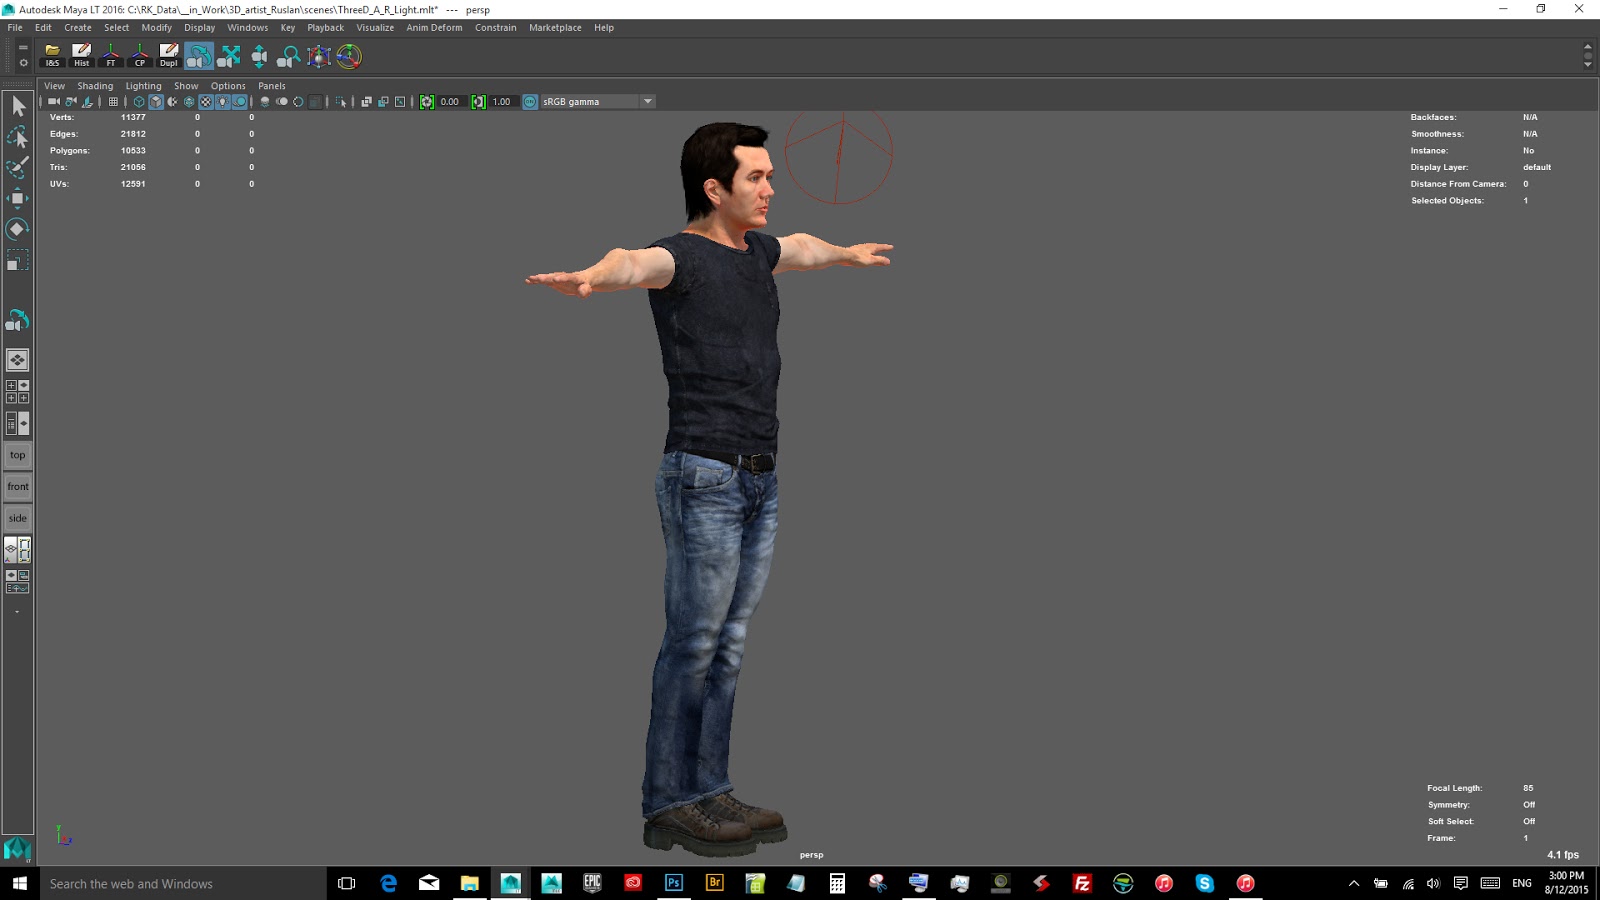Screen dimensions: 1600x900
Task: Select the arrow Select tool
Action: coord(18,106)
